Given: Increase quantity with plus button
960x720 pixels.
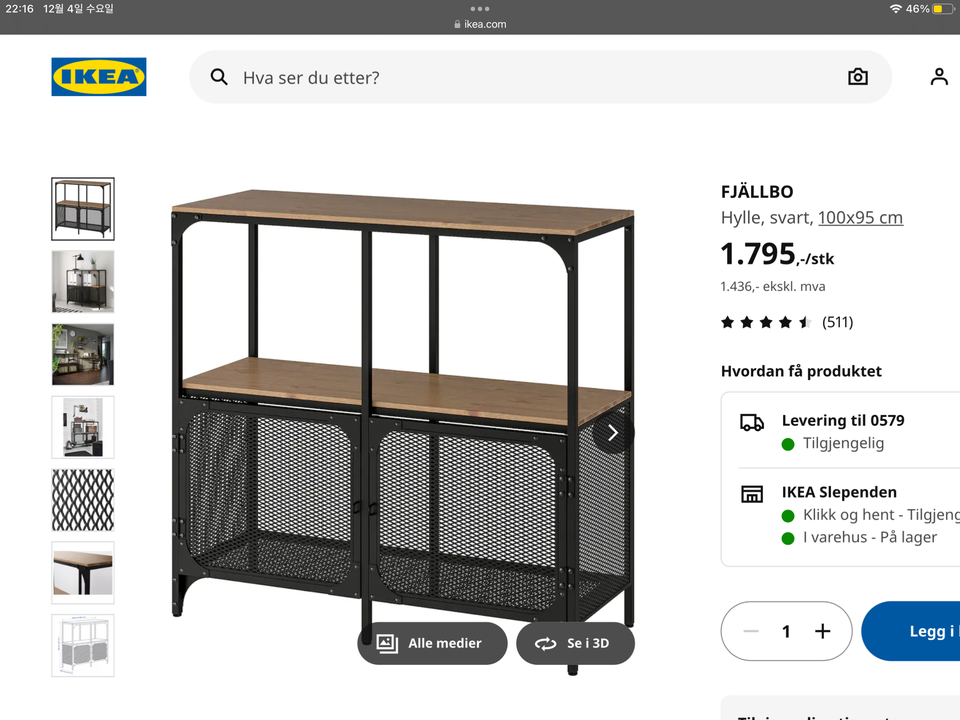Looking at the screenshot, I should tap(822, 631).
